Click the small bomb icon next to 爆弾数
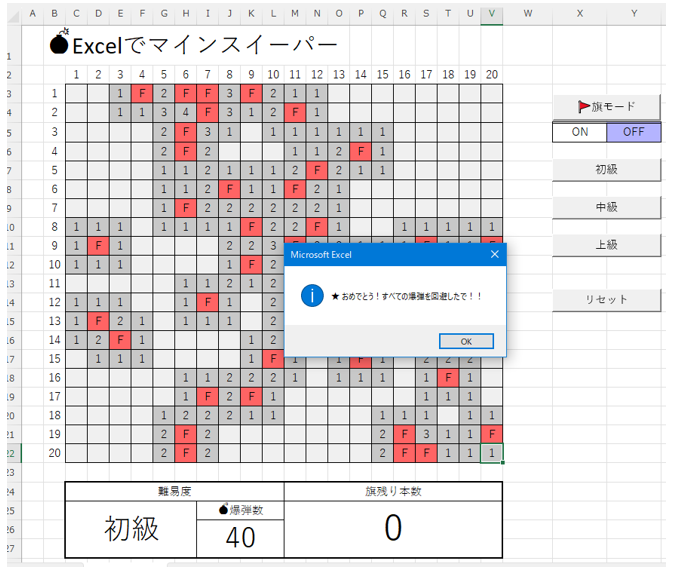 224,509
